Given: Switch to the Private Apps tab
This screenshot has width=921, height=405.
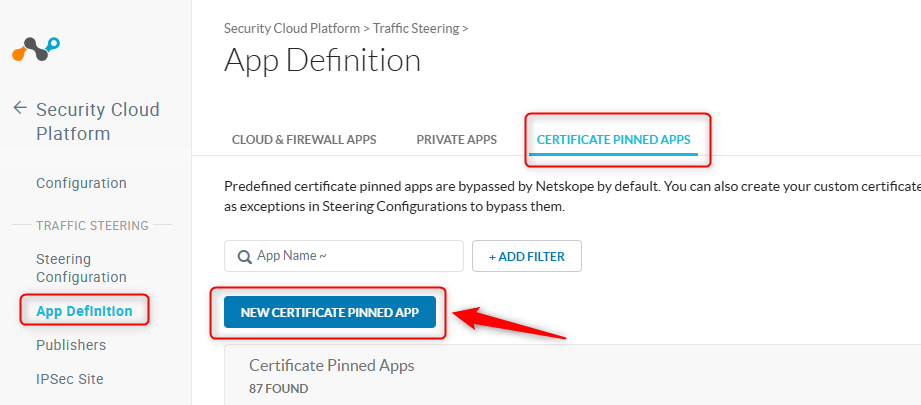Looking at the screenshot, I should tap(456, 140).
